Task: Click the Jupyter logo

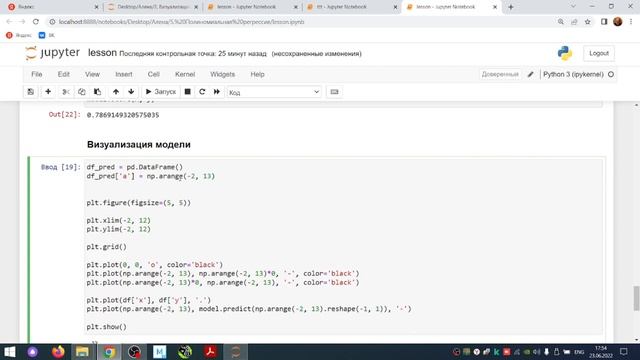Action: [52, 53]
